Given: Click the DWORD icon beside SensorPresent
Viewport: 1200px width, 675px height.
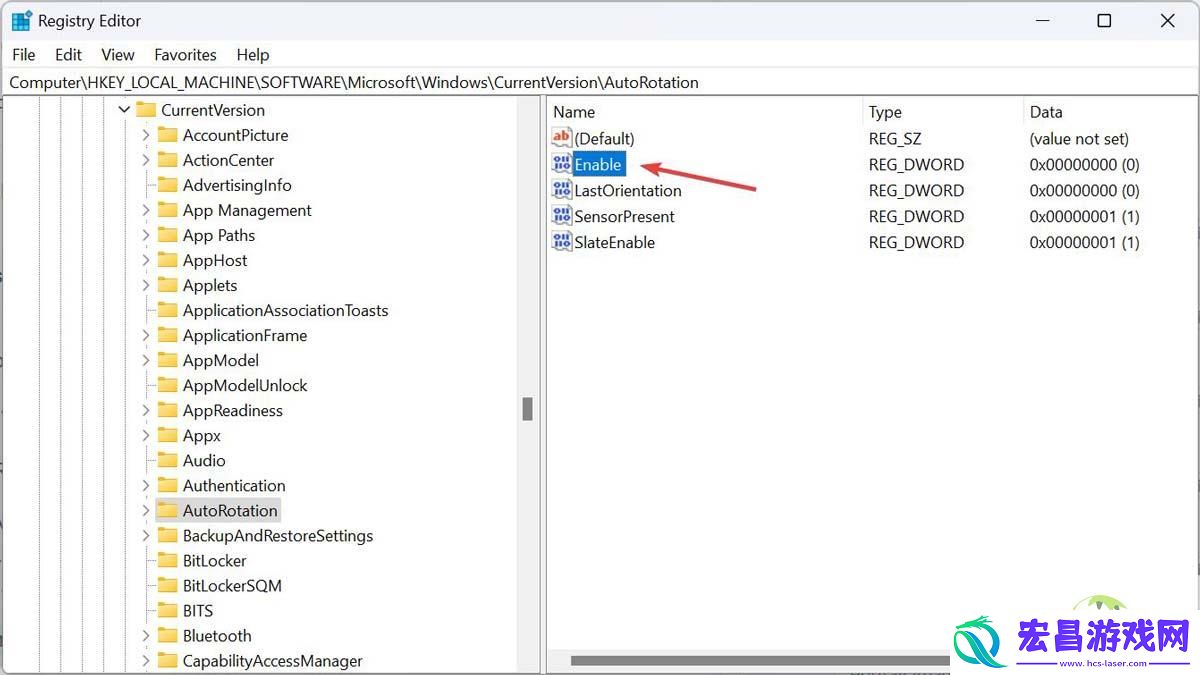Looking at the screenshot, I should pos(561,216).
